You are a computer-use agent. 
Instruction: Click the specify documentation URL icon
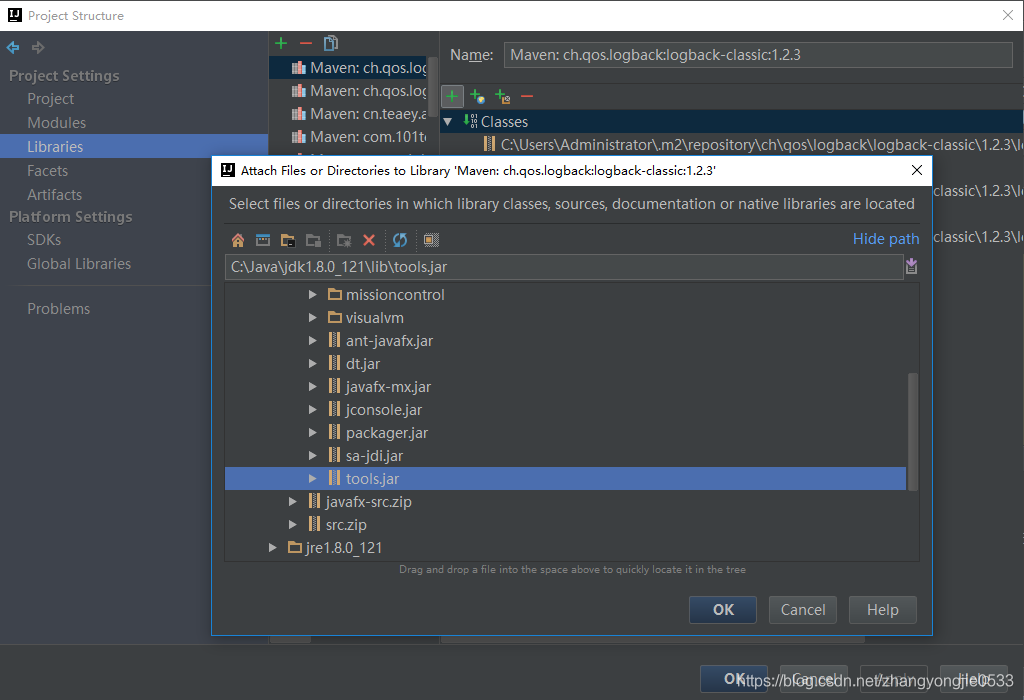(x=477, y=97)
